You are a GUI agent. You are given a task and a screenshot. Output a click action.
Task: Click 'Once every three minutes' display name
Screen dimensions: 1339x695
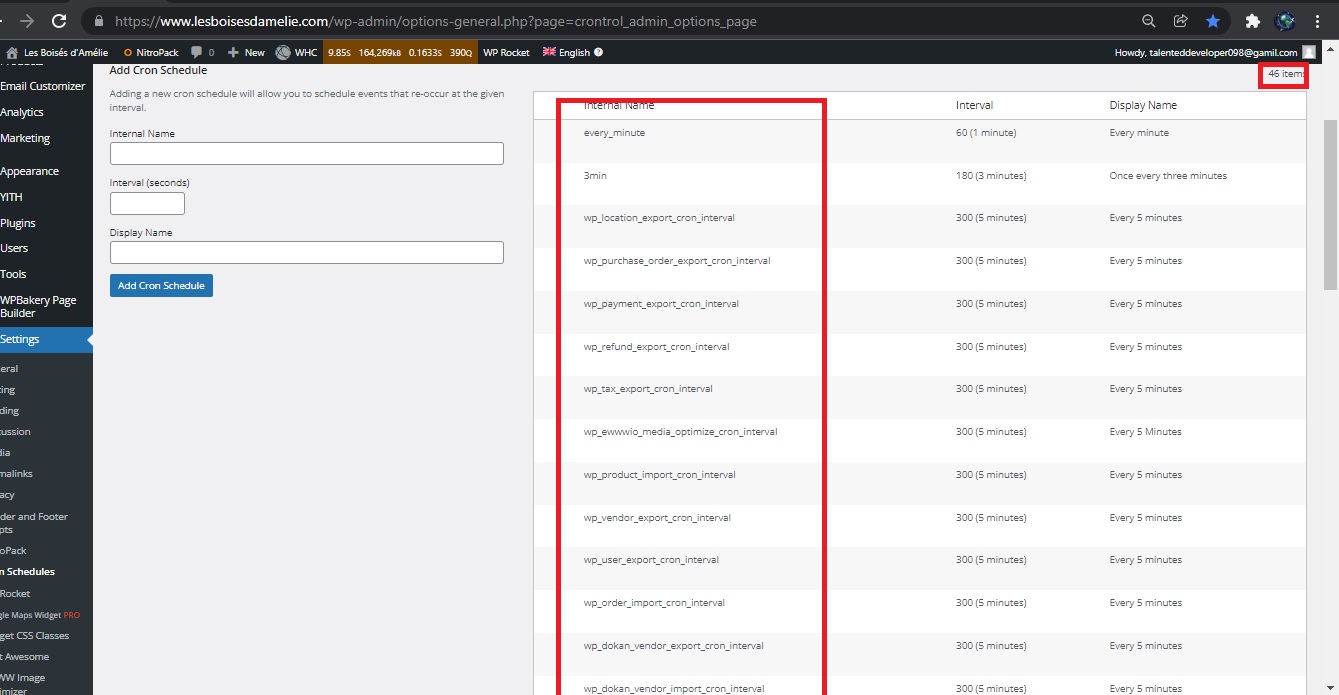1168,176
